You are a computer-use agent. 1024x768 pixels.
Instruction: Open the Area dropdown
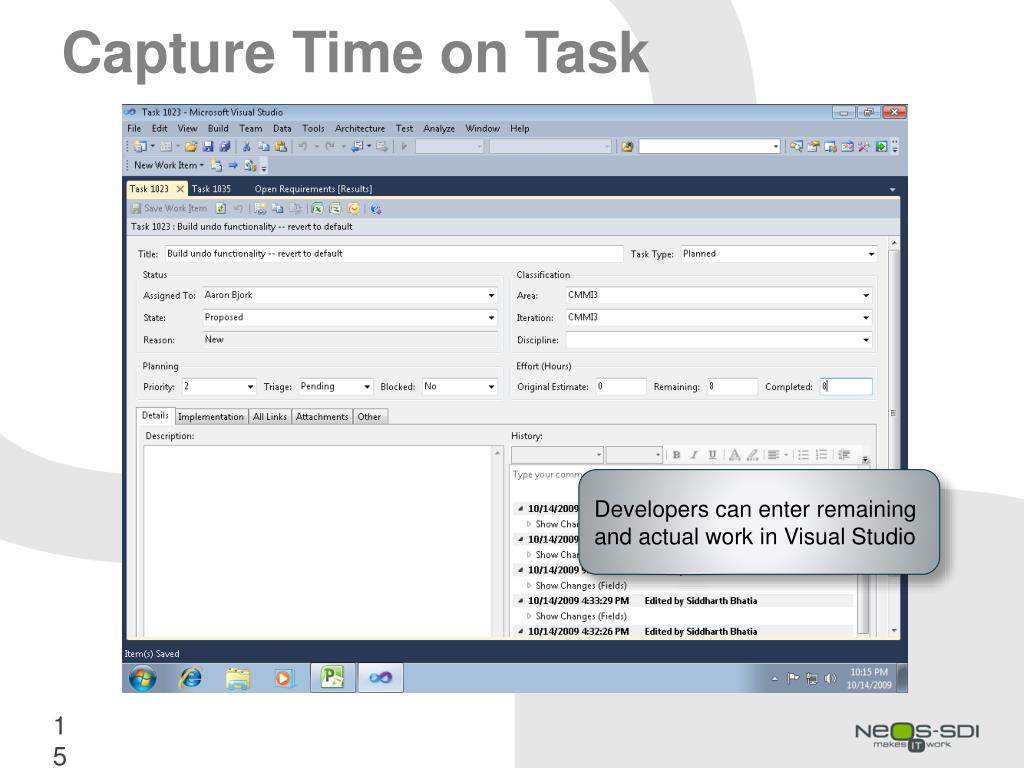click(x=866, y=296)
